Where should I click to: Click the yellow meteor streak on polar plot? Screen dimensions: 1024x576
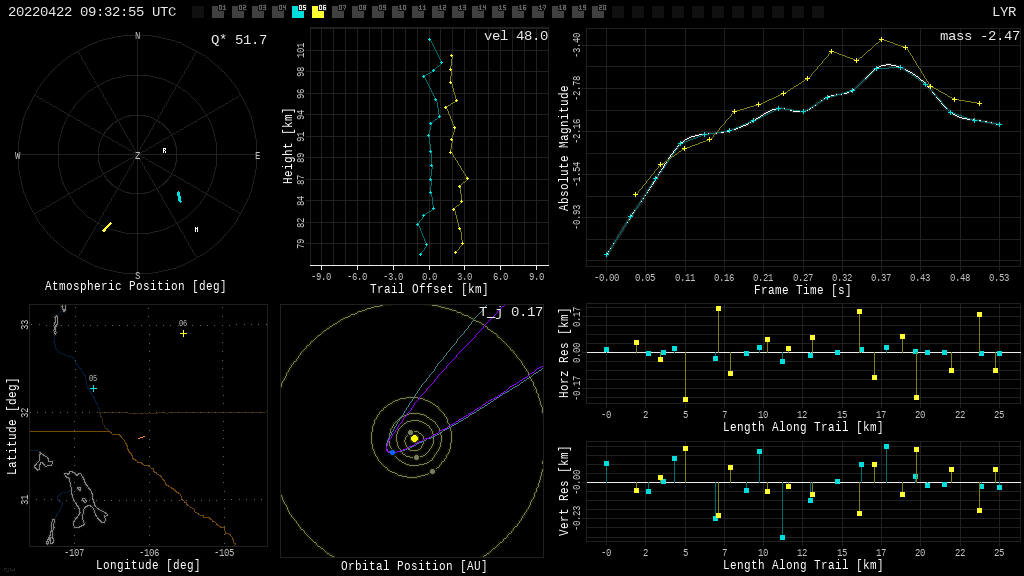(107, 227)
